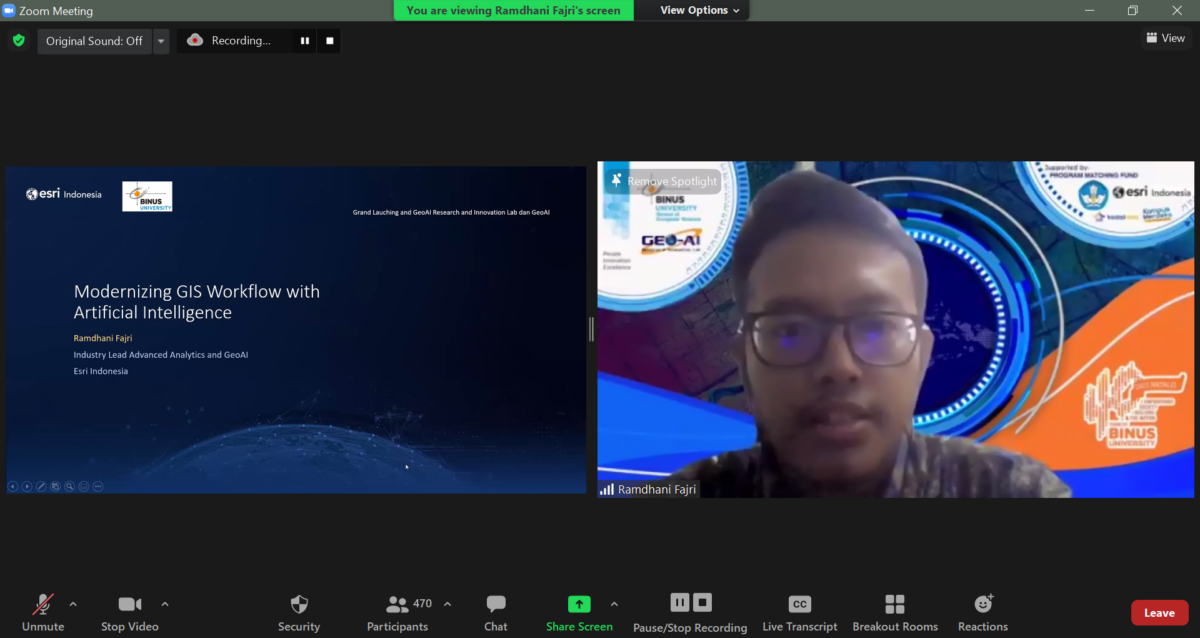
Task: Maximize the Zoom Meeting window
Action: click(x=1133, y=10)
